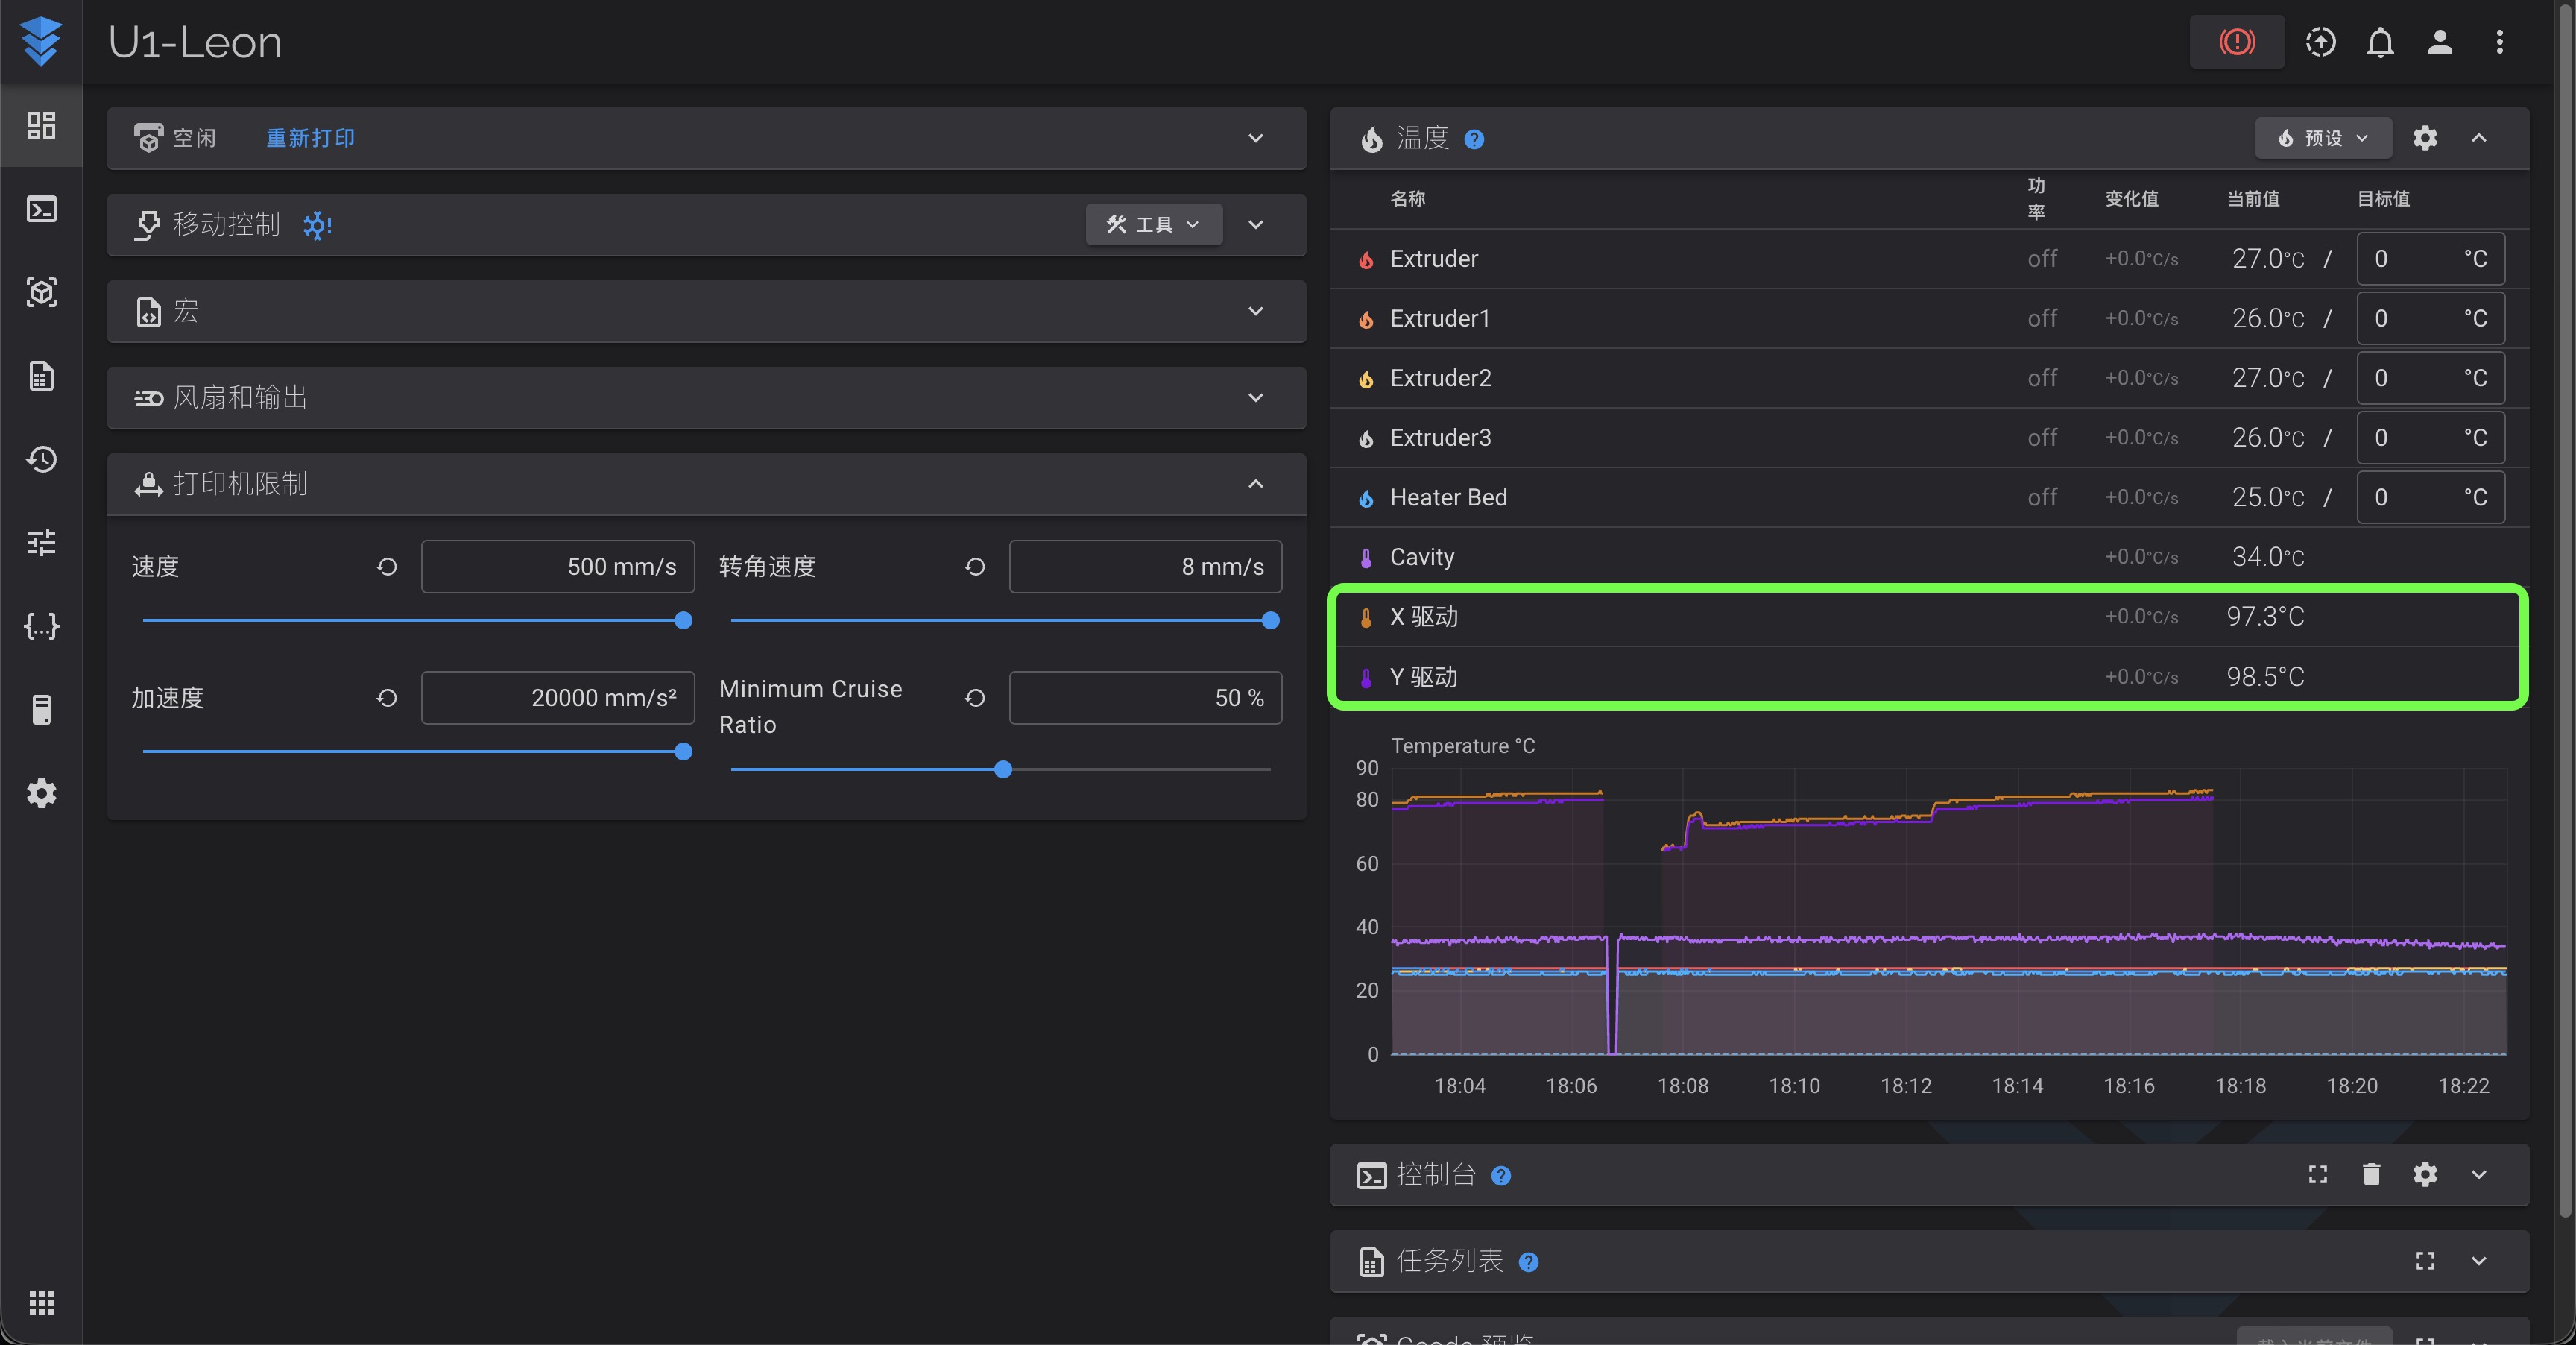Click the 加速度 field showing 20000 mm/s²
Image resolution: width=2576 pixels, height=1345 pixels.
(x=558, y=698)
